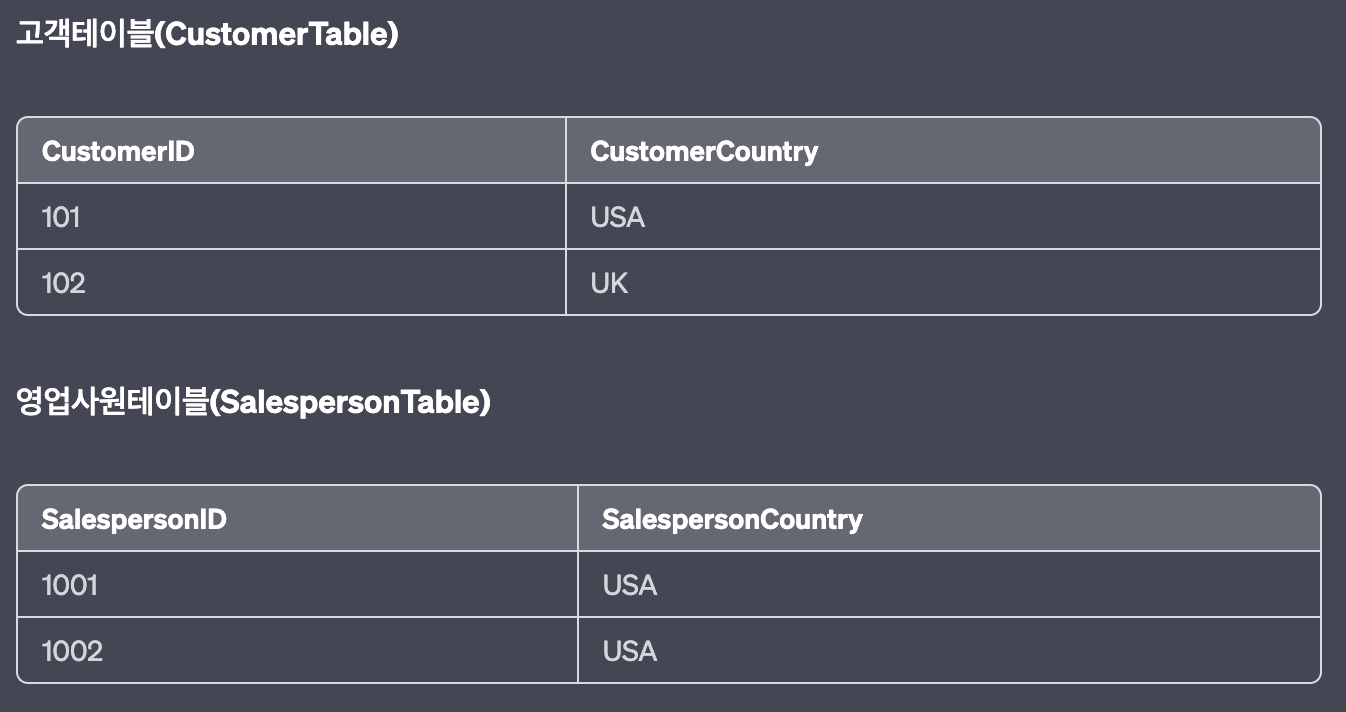Click the cell containing 101
The height and width of the screenshot is (712, 1346).
point(61,217)
